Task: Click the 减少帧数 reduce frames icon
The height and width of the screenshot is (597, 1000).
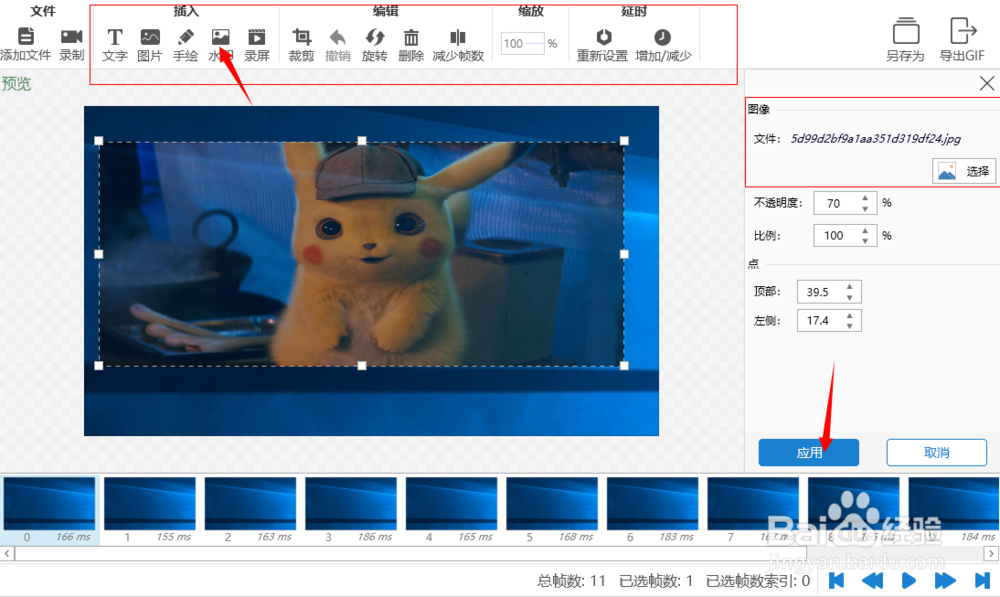Action: tap(458, 37)
